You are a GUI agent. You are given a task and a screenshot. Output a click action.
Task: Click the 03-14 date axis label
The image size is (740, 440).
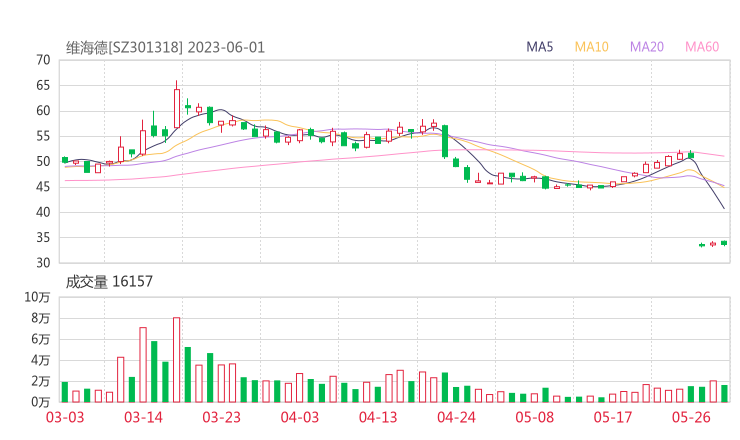(x=143, y=417)
